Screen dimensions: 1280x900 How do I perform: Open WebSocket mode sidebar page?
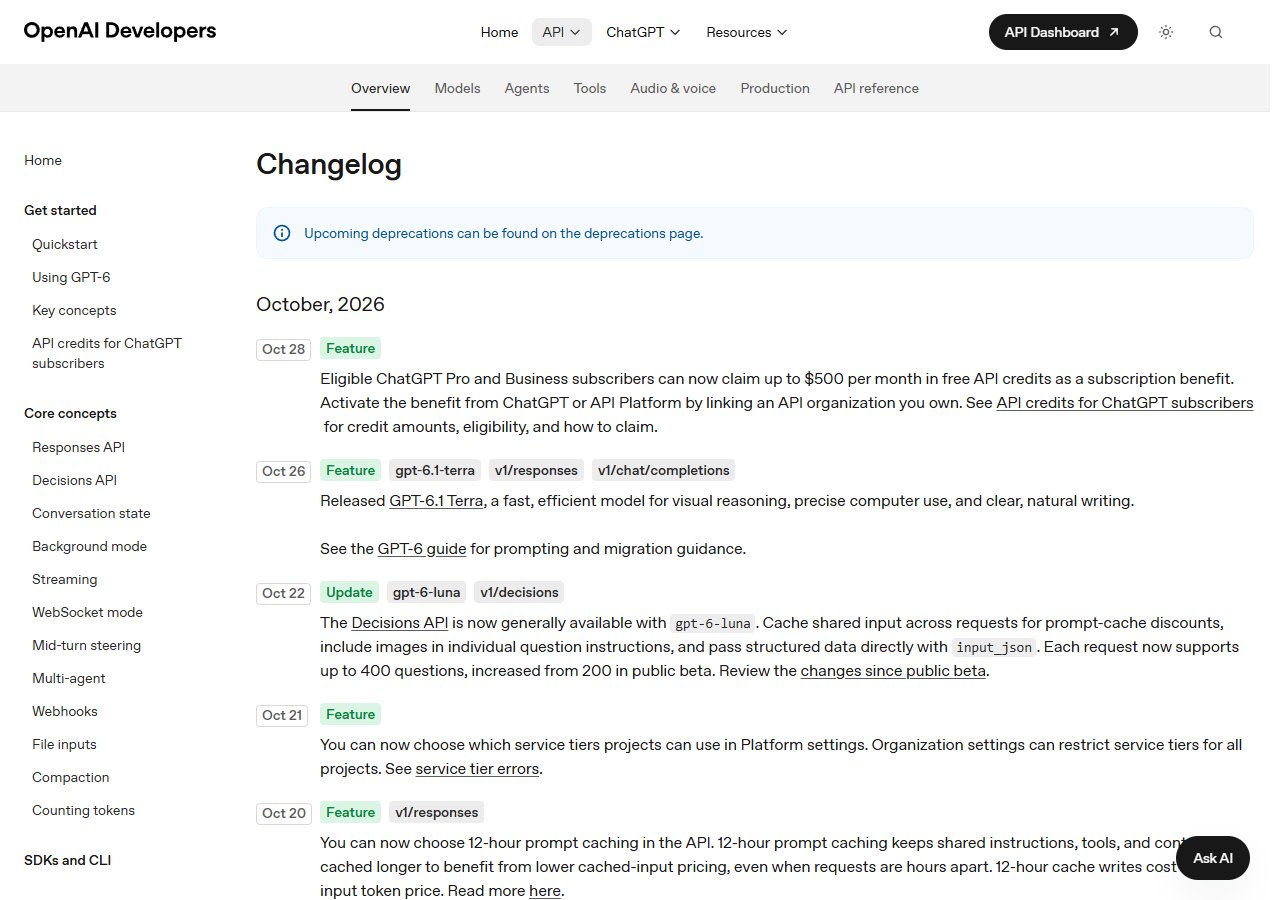pos(87,612)
